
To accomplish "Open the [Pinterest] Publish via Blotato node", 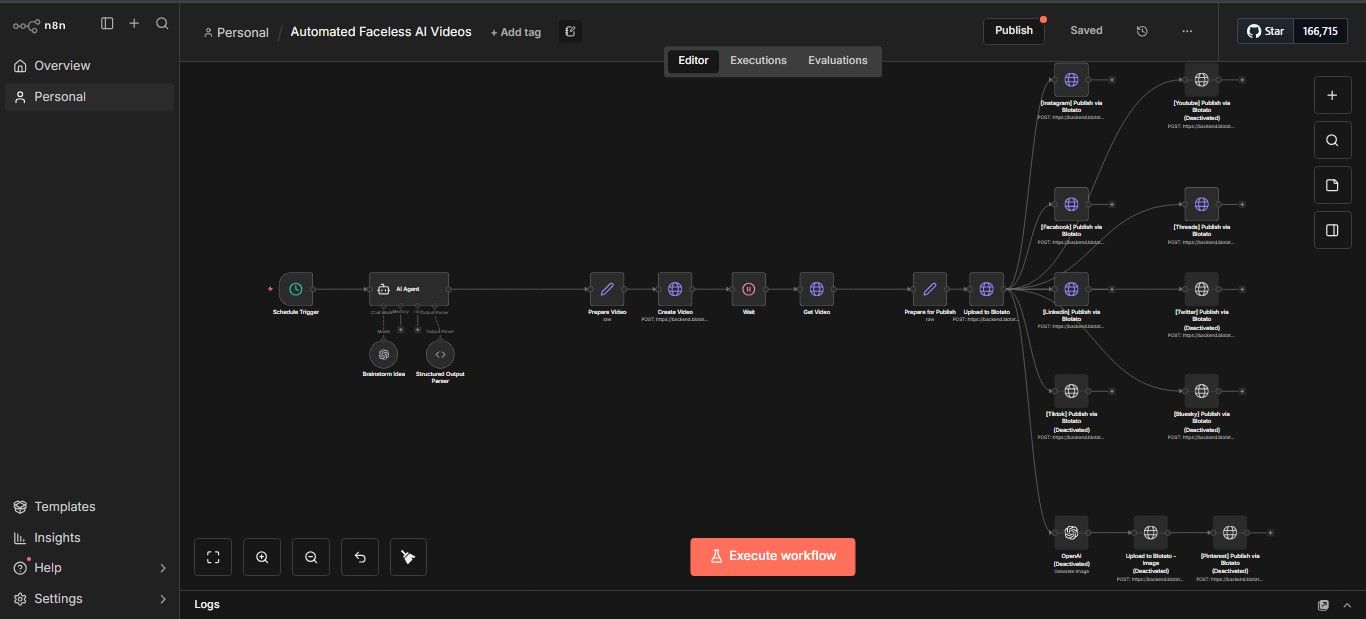I will (1229, 533).
